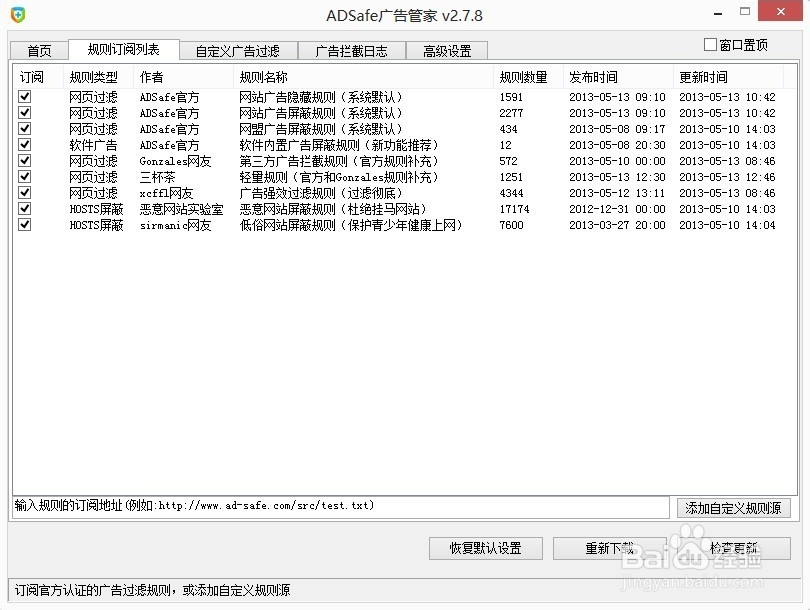Sort by the 规则数量 column header

(528, 77)
